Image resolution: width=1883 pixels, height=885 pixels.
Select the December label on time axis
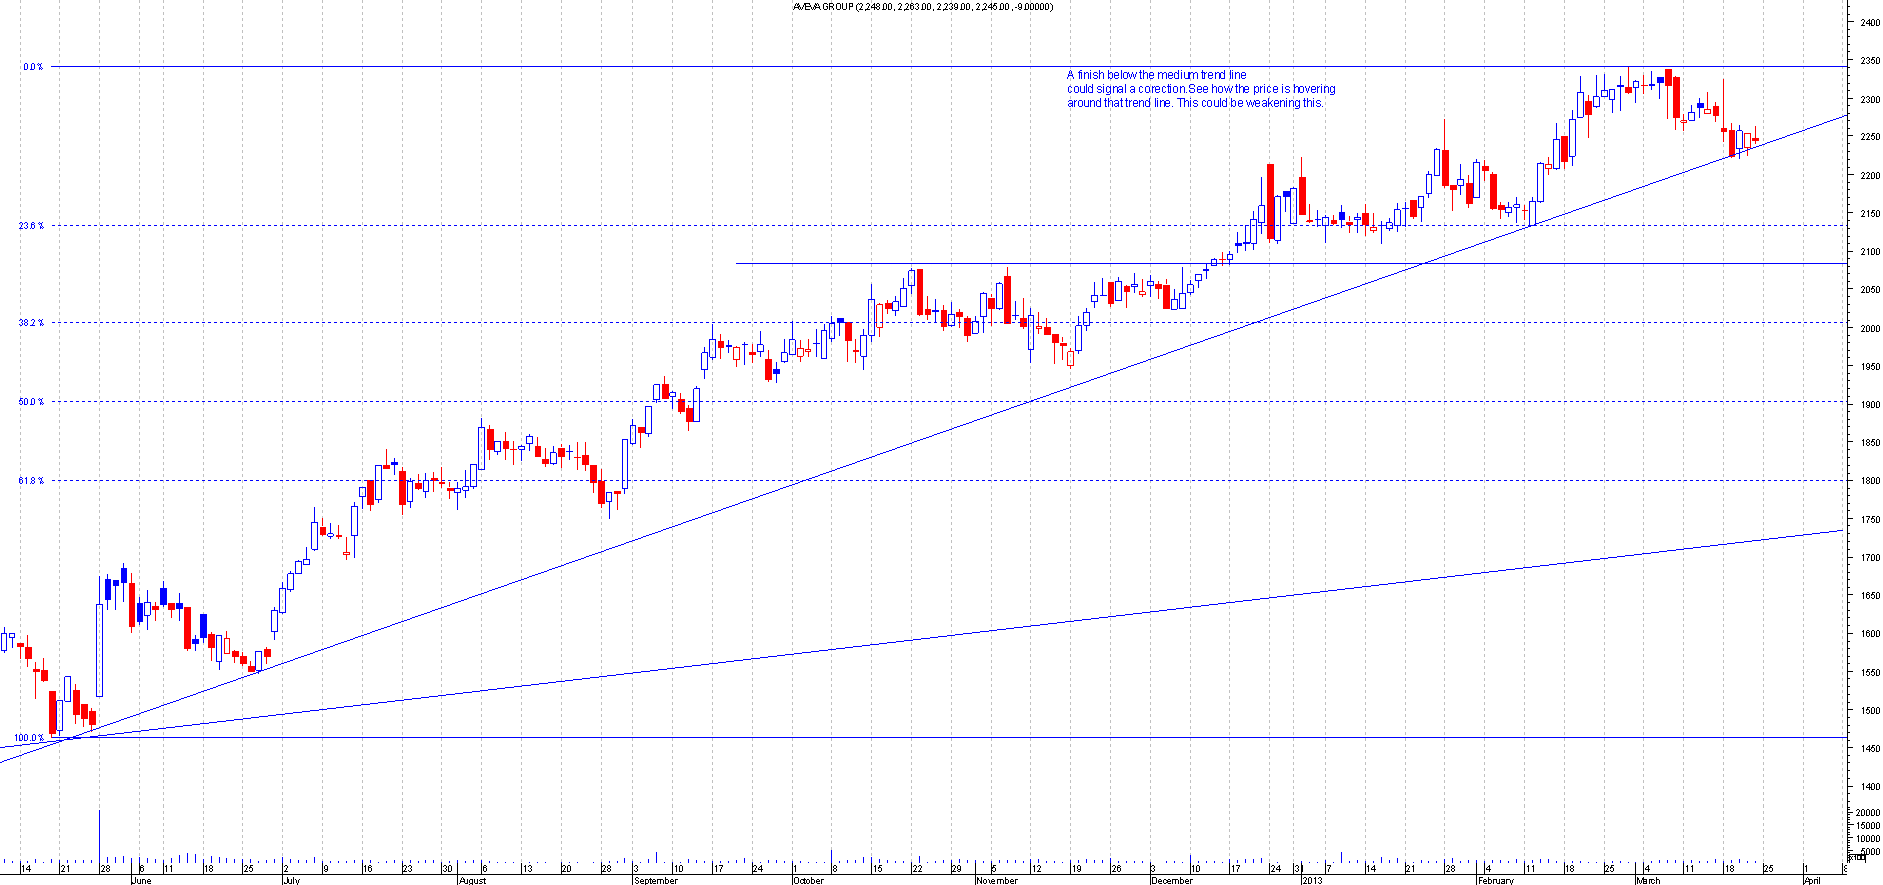[x=1171, y=881]
